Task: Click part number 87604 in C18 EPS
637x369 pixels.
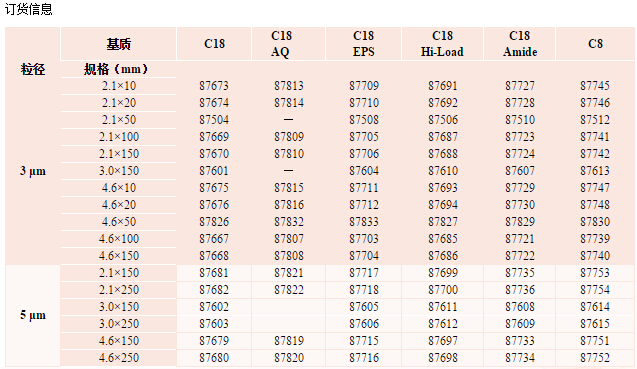Action: [x=364, y=171]
